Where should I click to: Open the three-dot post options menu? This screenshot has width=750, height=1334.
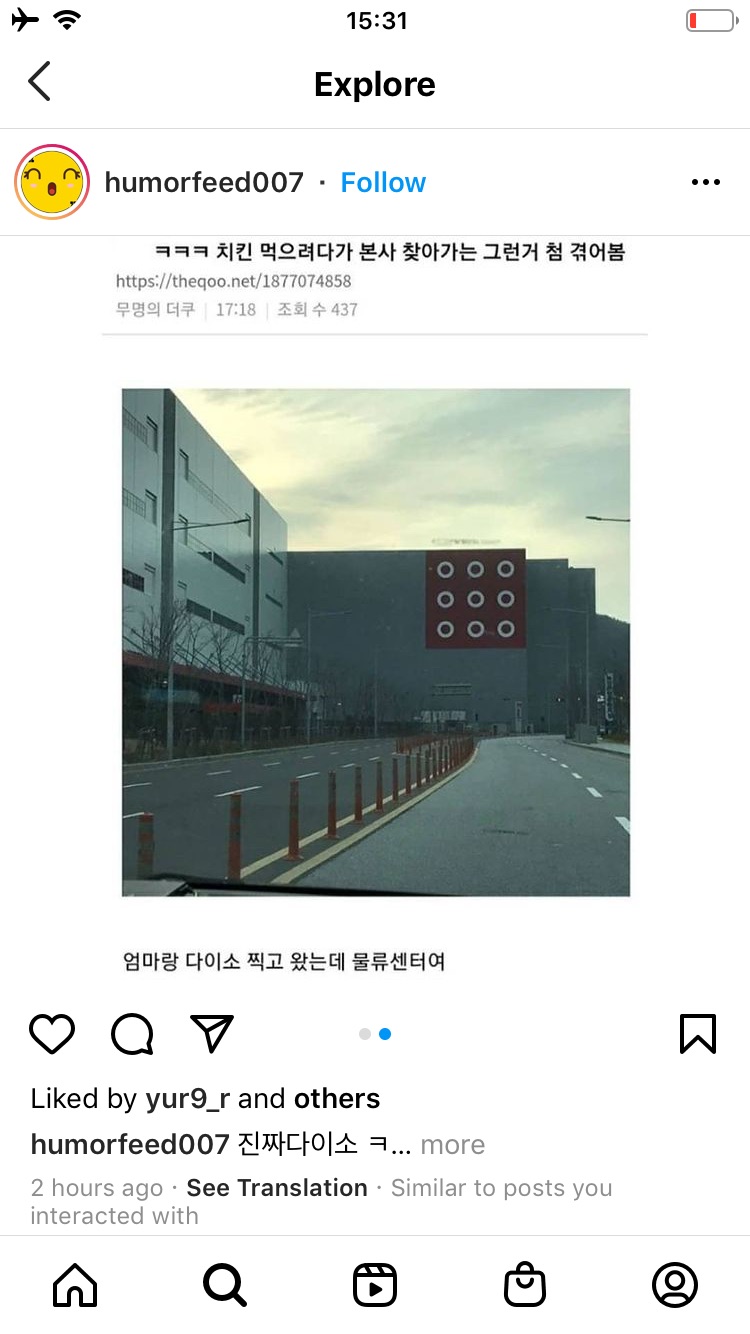click(706, 182)
